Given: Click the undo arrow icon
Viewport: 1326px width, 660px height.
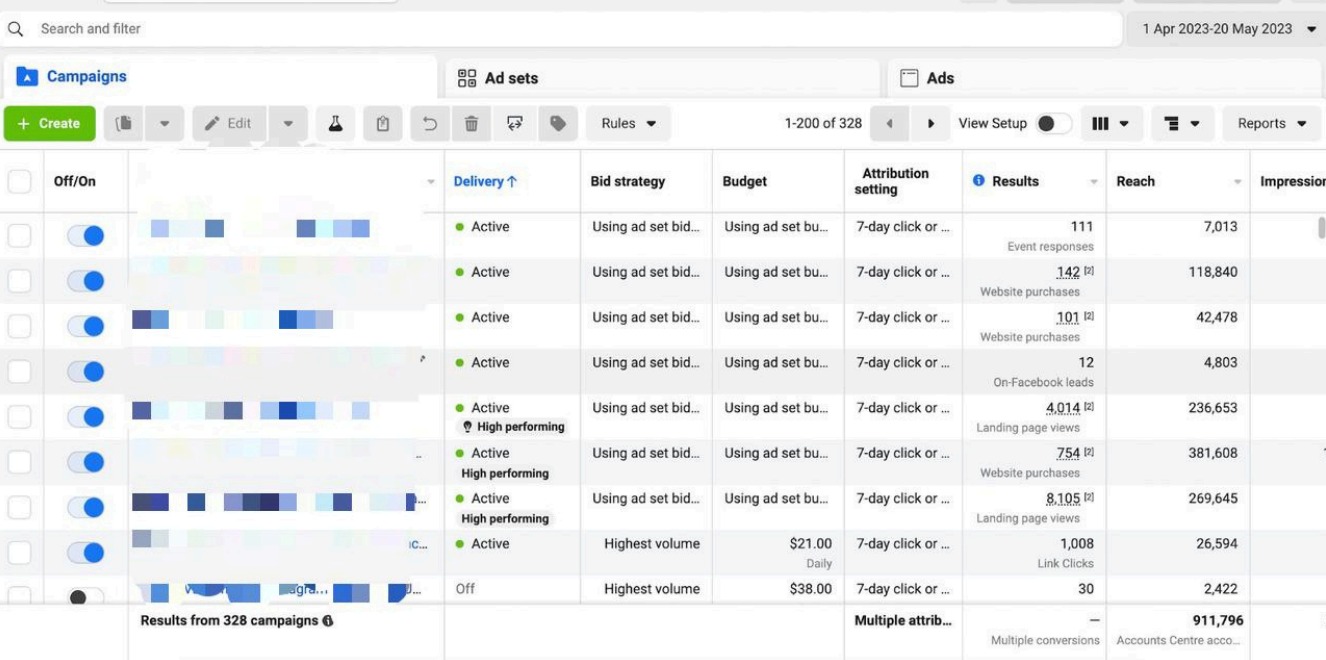Looking at the screenshot, I should coord(430,124).
